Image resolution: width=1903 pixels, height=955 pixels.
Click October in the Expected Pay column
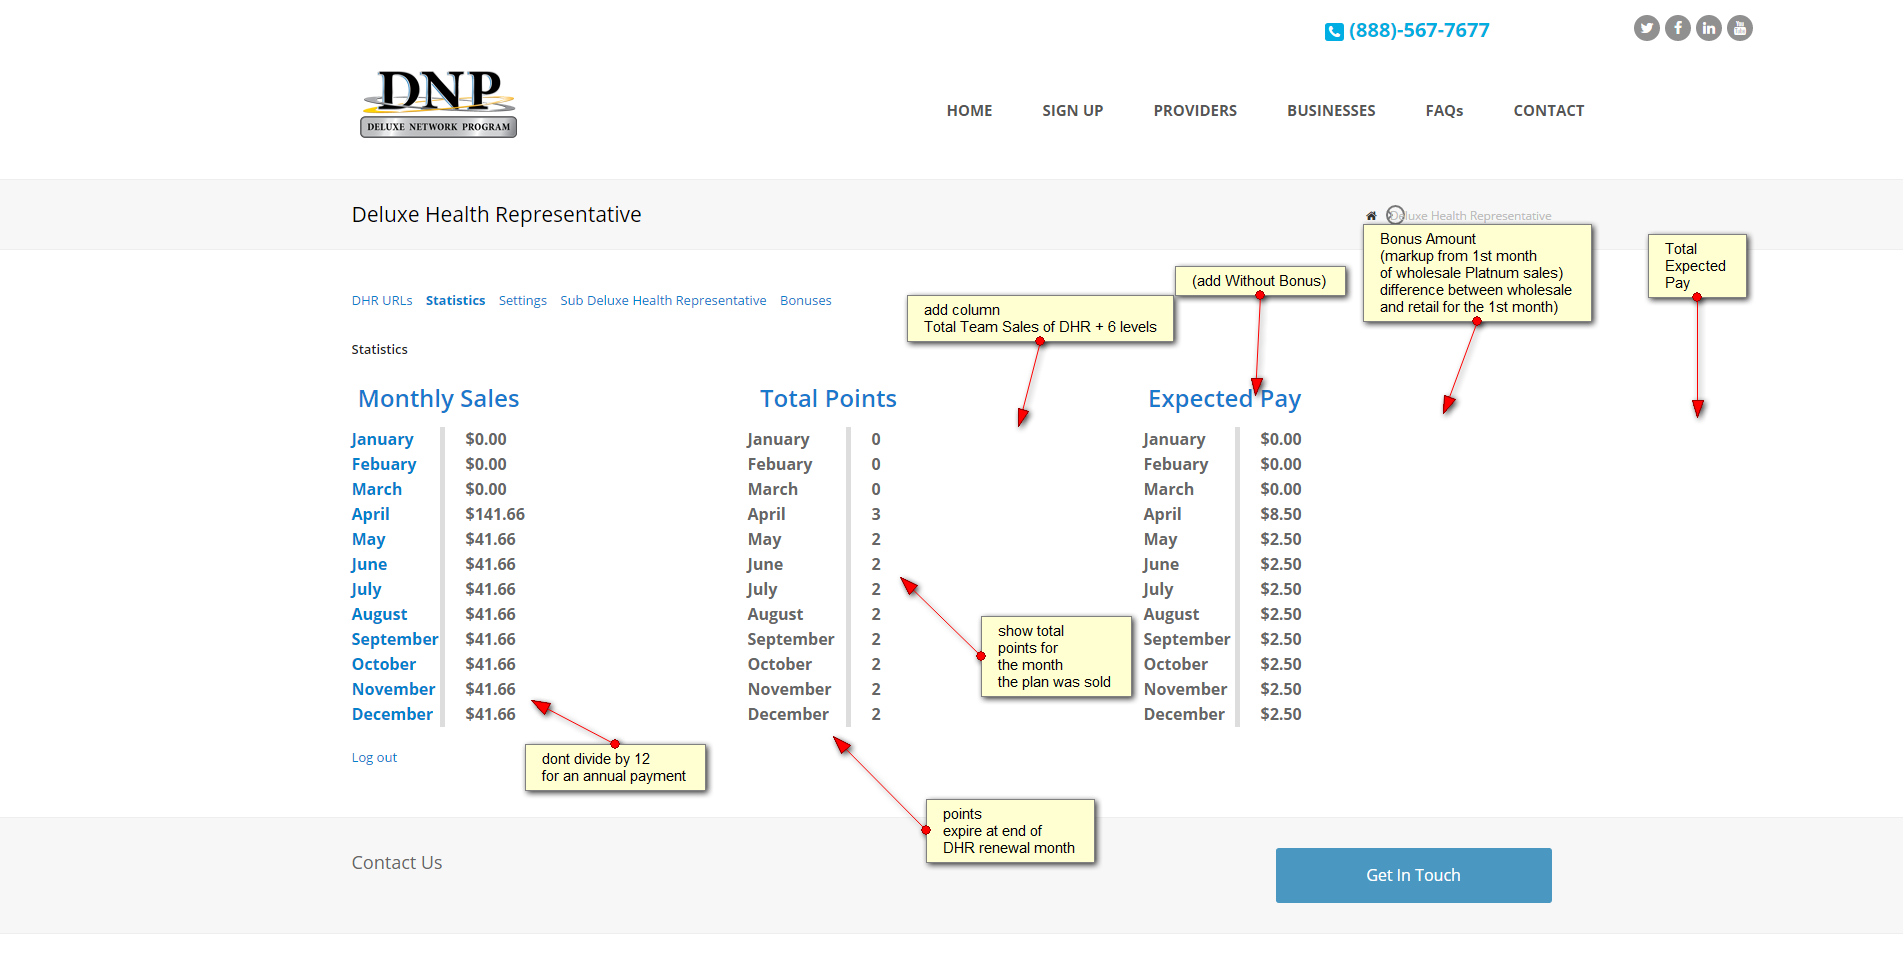[x=1176, y=665]
